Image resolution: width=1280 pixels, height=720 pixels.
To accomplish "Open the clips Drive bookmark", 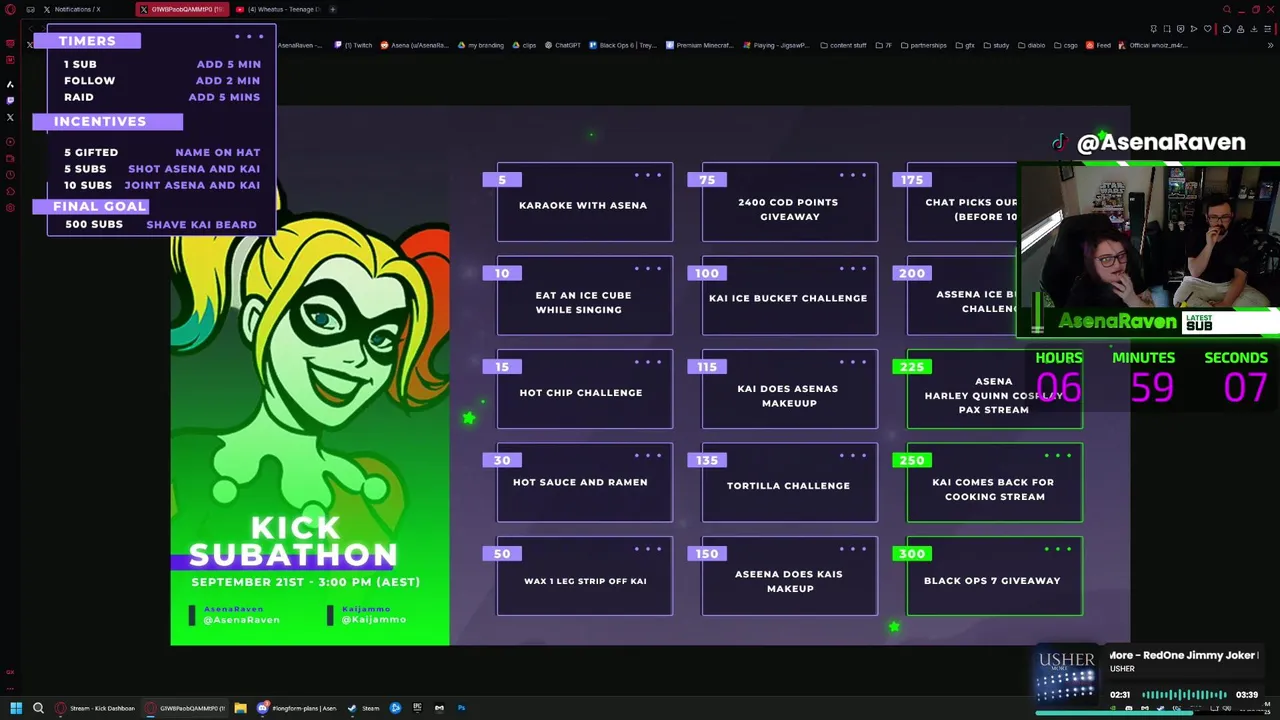I will point(525,45).
